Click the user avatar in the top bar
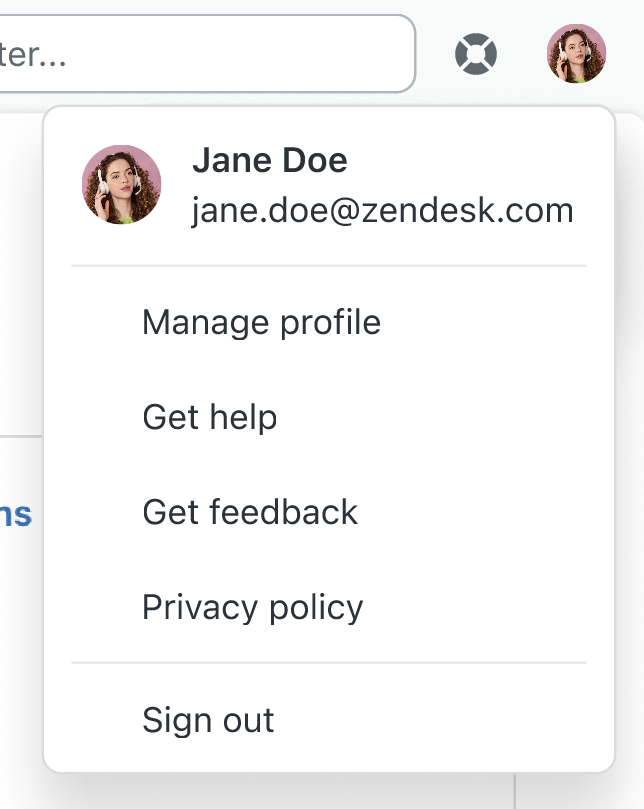Viewport: 644px width, 809px height. (x=576, y=54)
